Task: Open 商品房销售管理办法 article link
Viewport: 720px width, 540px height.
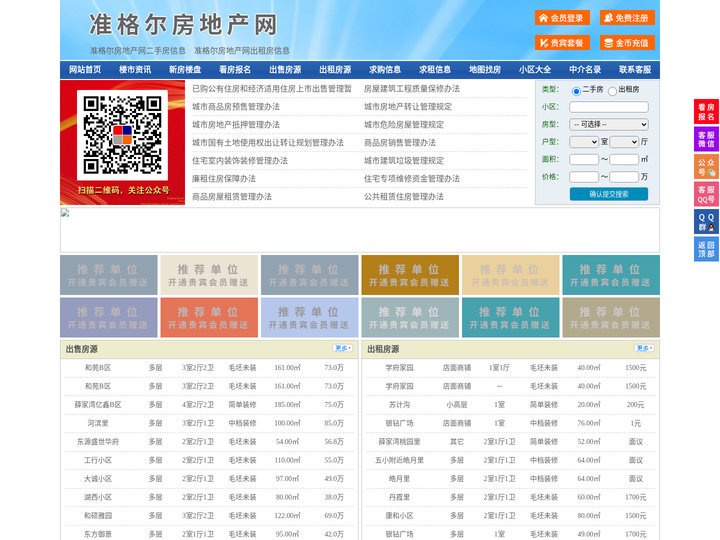Action: click(x=400, y=142)
